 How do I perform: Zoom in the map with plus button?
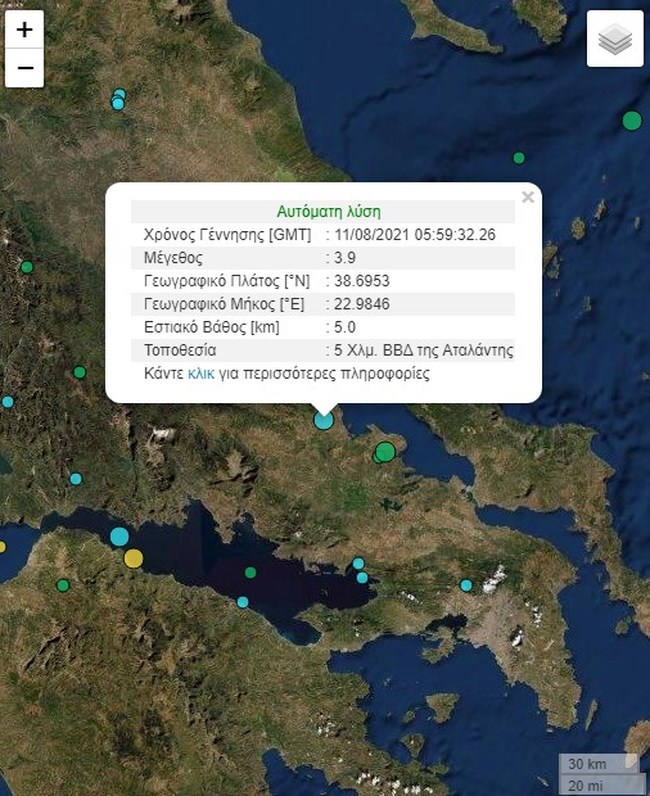click(x=24, y=29)
